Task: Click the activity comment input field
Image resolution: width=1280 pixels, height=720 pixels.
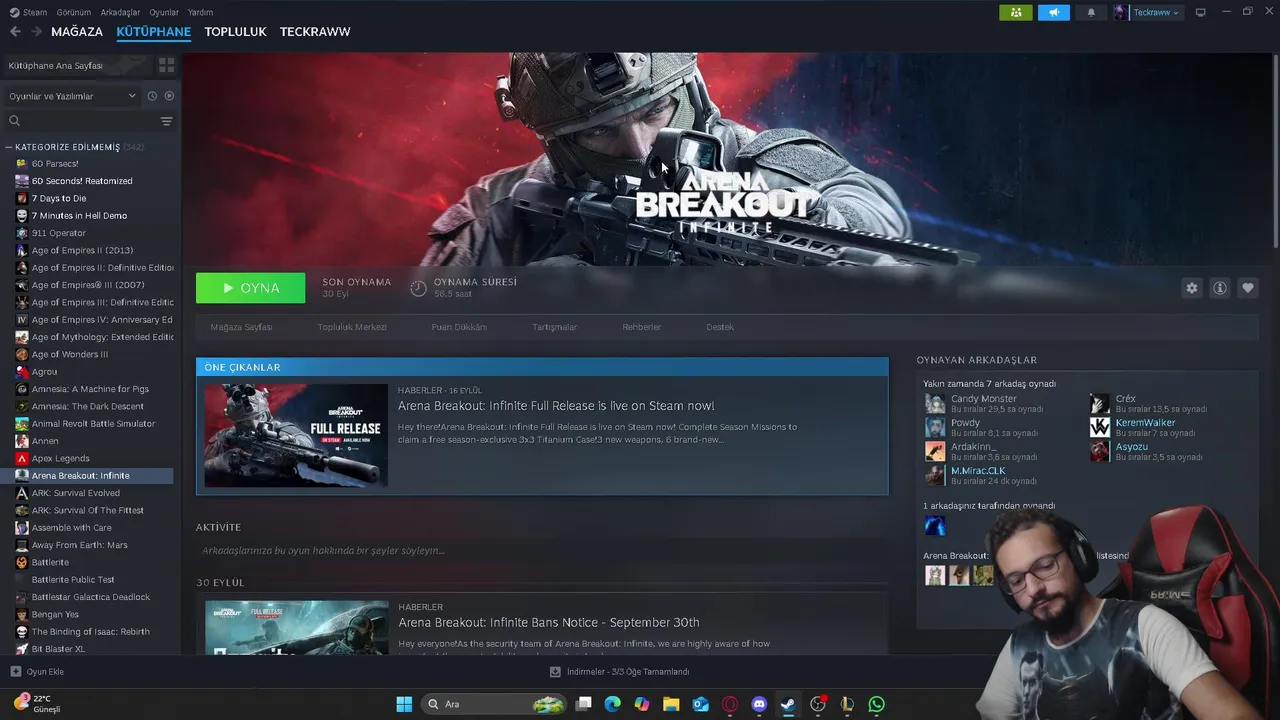Action: [541, 551]
